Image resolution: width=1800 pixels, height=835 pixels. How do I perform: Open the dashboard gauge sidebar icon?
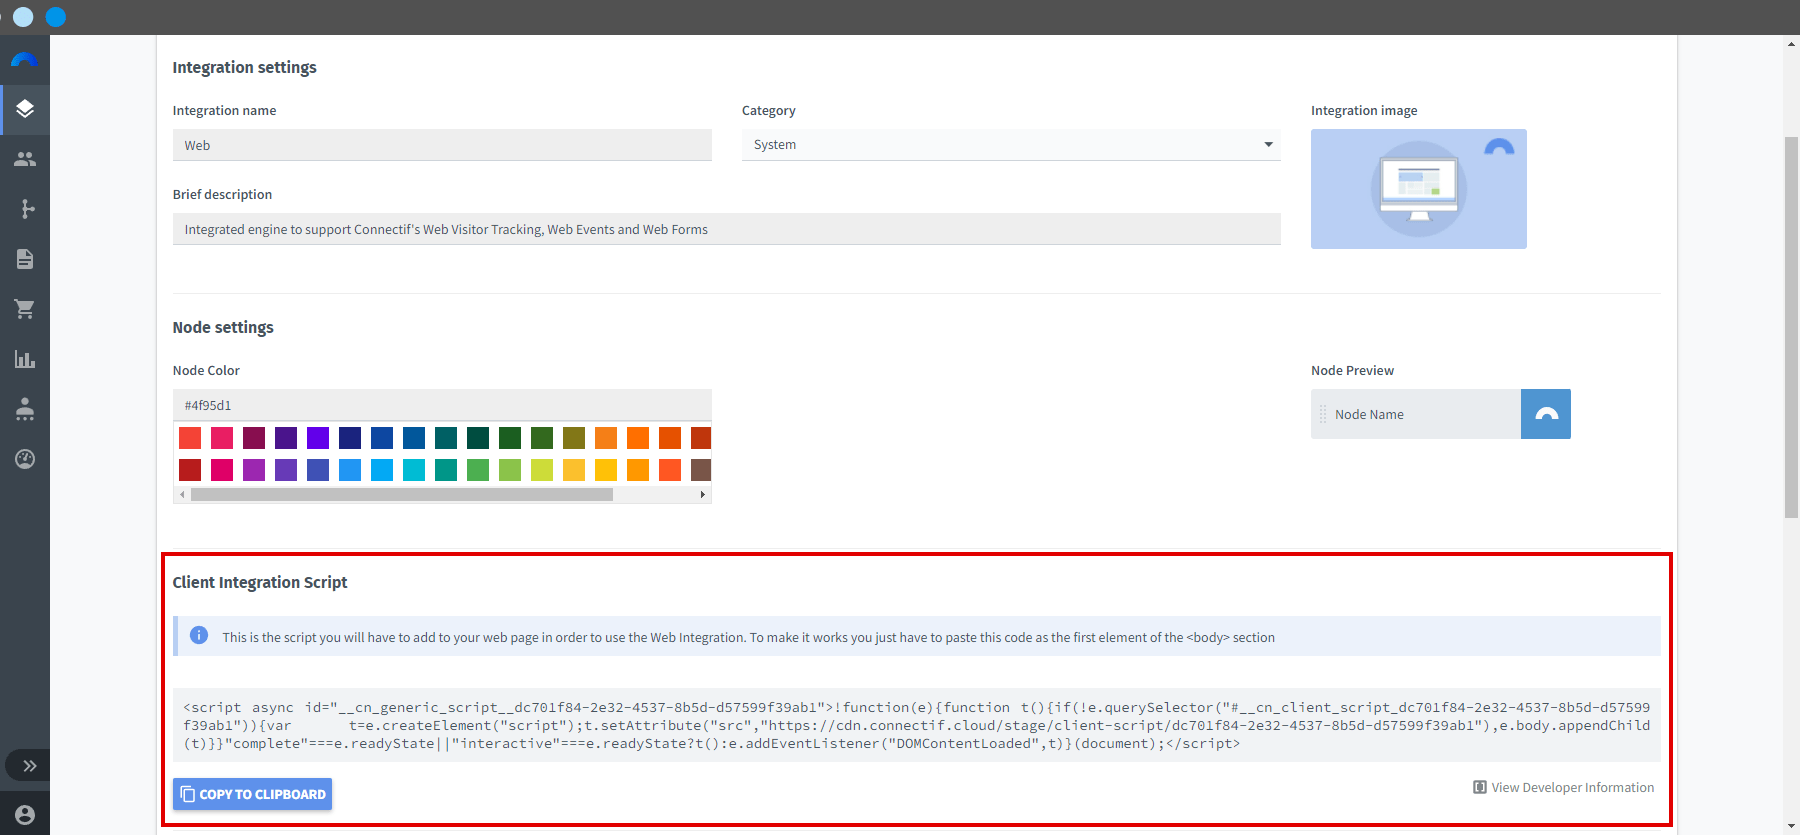tap(25, 459)
